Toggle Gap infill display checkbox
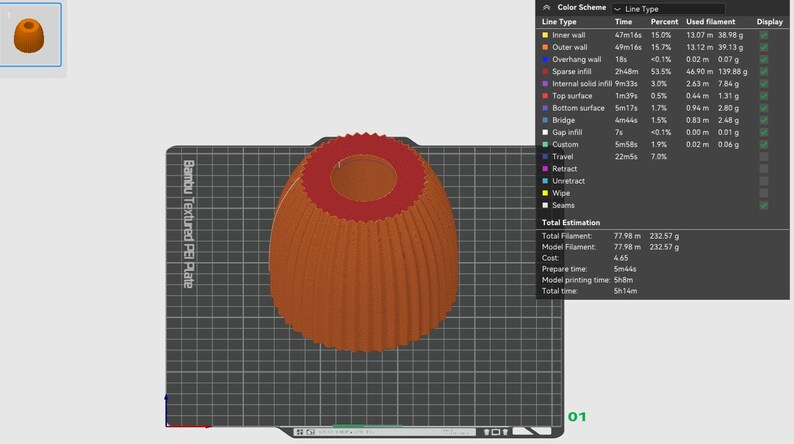Screen dimensions: 794x444 (764, 133)
